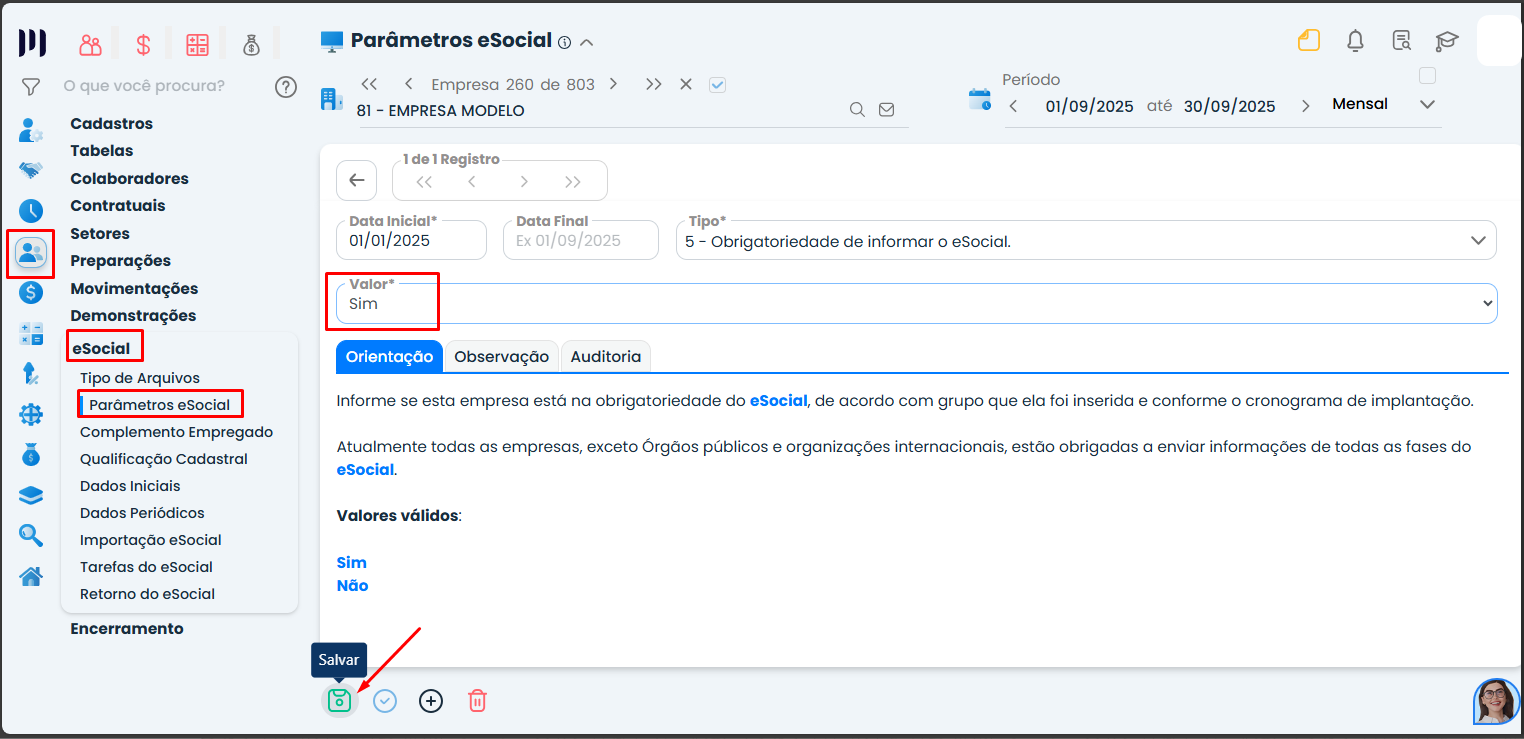Open the handshake sidebar module
This screenshot has width=1524, height=739.
pos(31,170)
